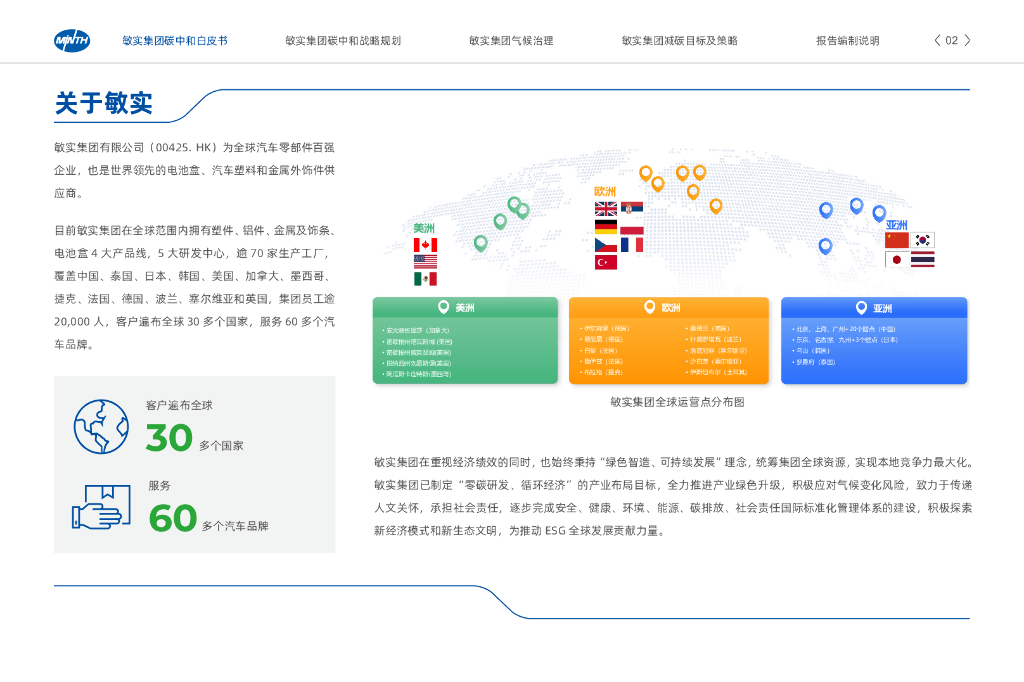The image size is (1024, 682).
Task: Open the 报告编制说明 nav tab
Action: coord(848,41)
